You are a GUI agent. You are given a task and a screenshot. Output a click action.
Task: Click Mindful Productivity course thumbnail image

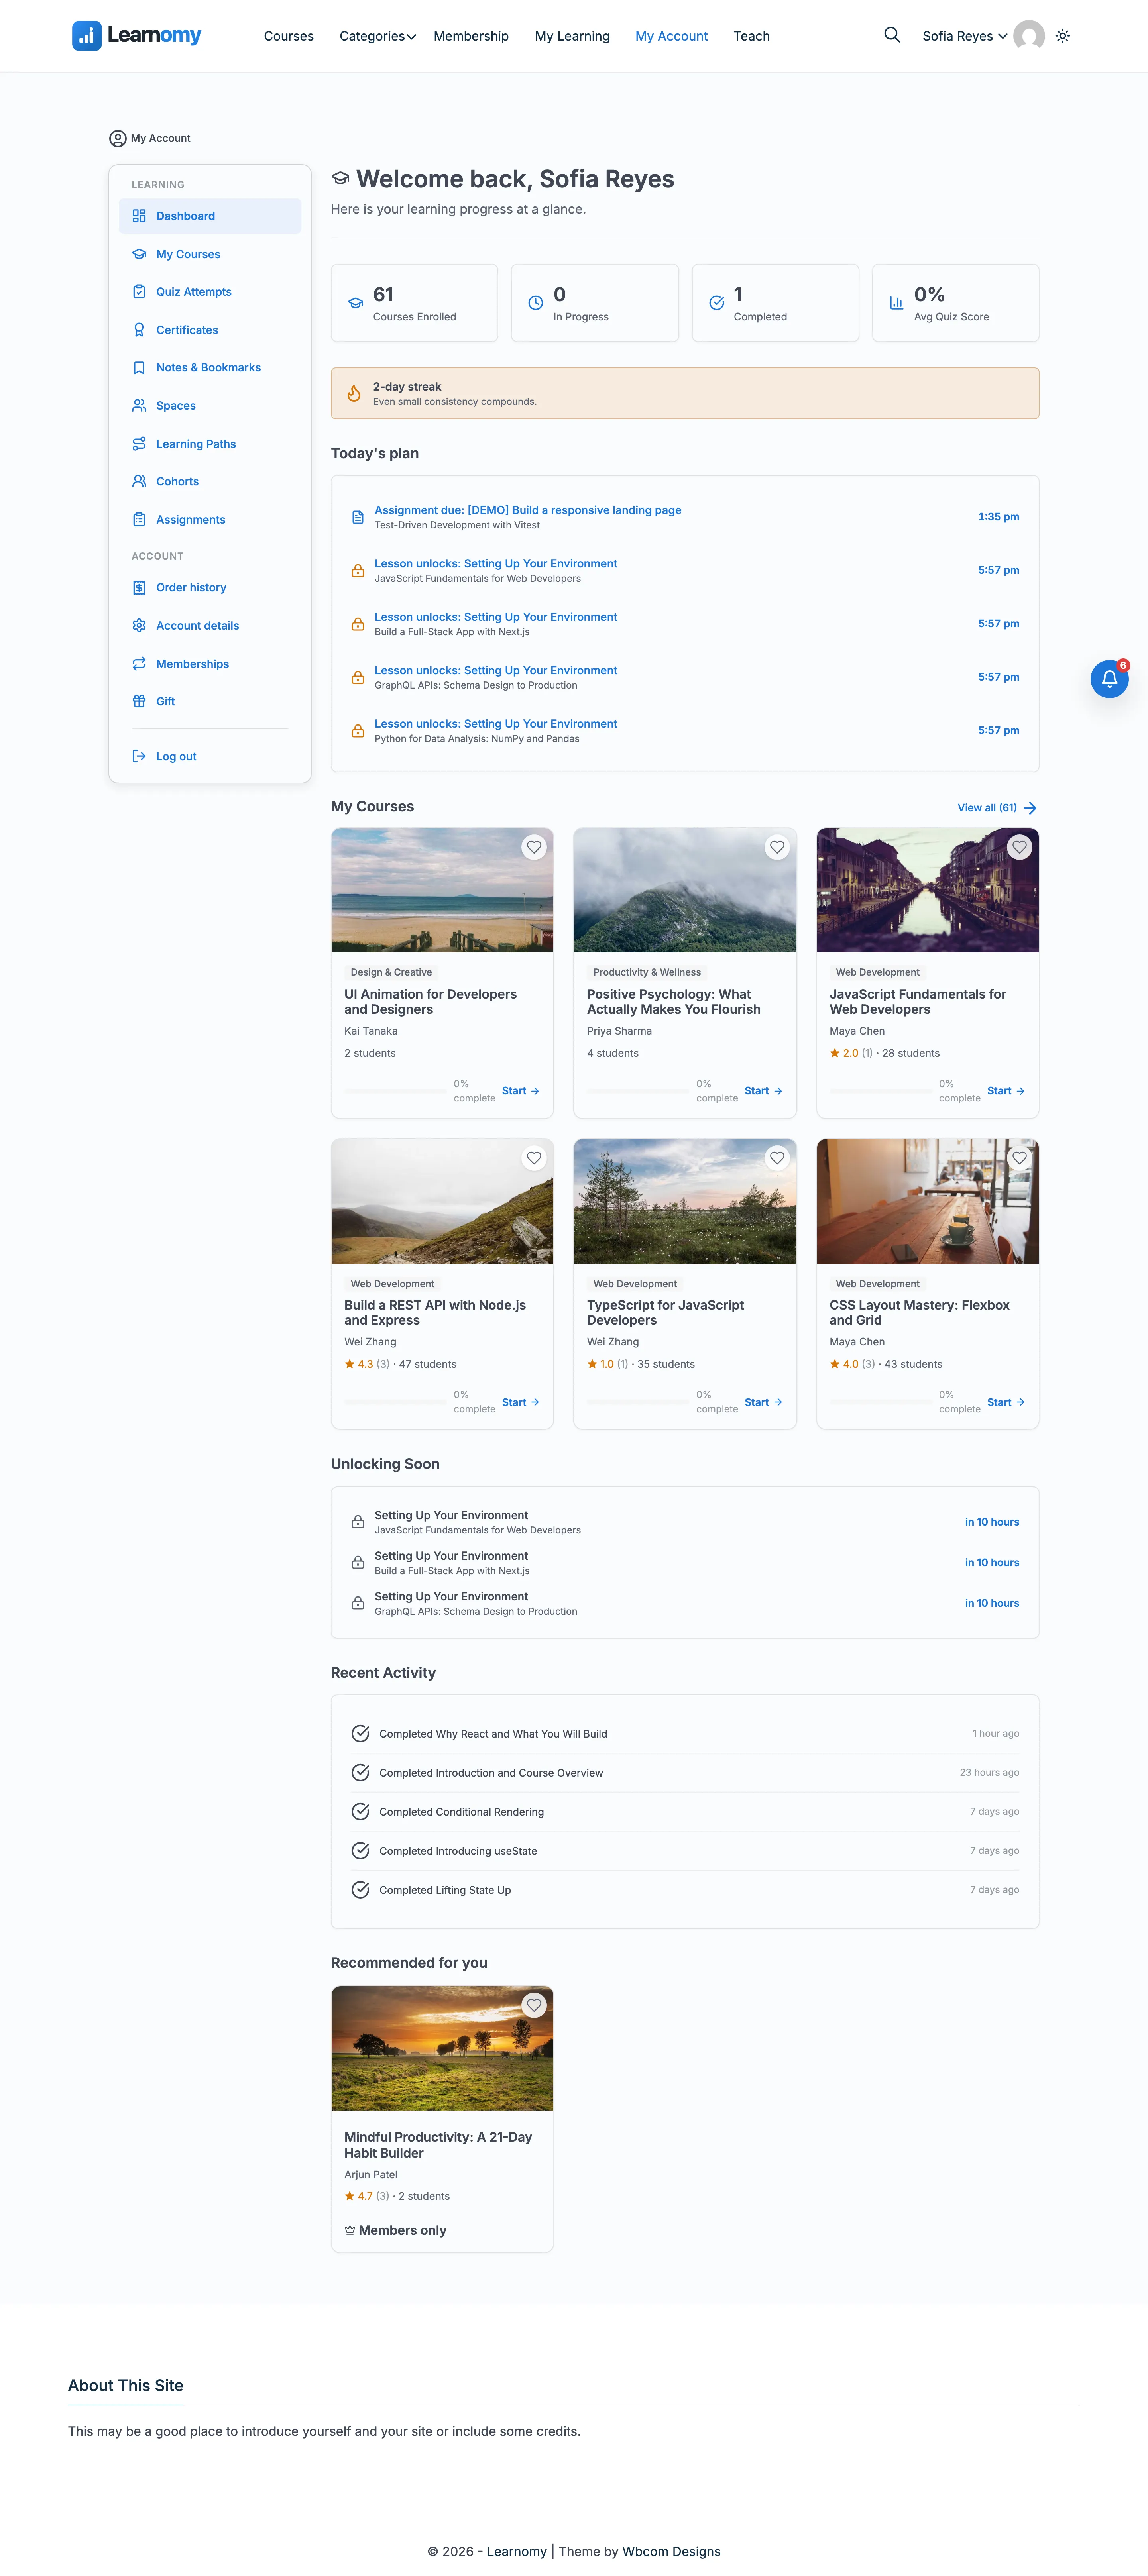point(442,2048)
